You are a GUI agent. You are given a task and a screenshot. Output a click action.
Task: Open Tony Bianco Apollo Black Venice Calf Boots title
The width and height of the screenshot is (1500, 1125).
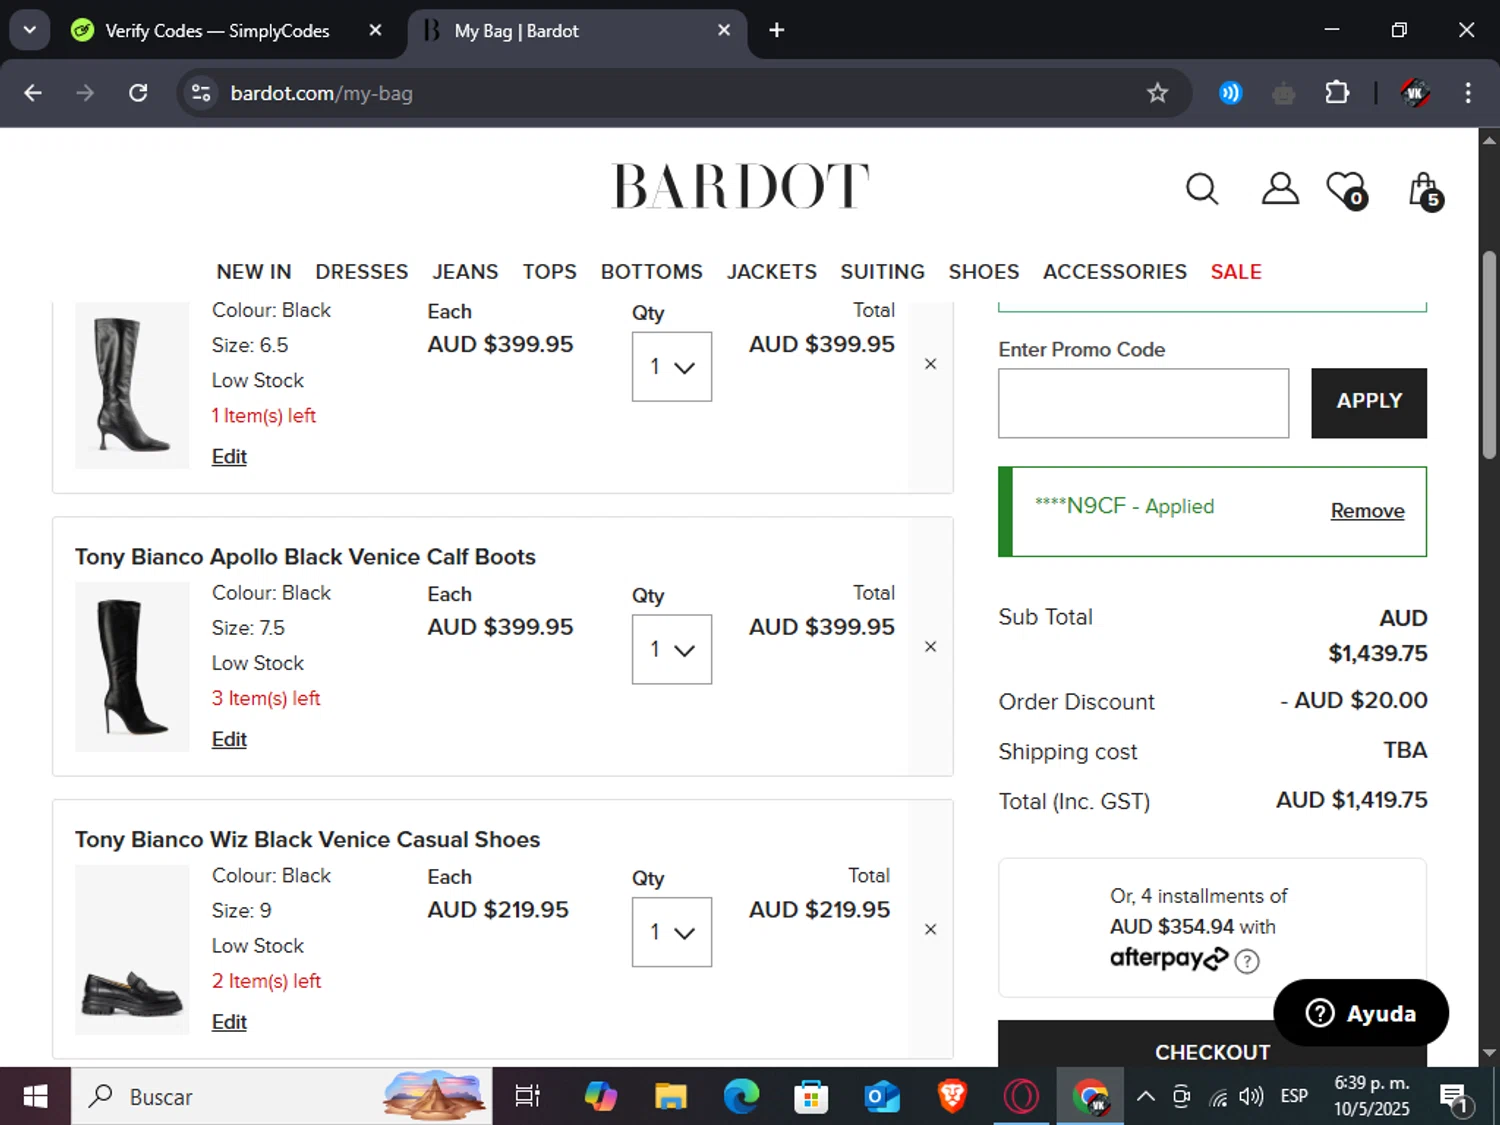coord(305,557)
